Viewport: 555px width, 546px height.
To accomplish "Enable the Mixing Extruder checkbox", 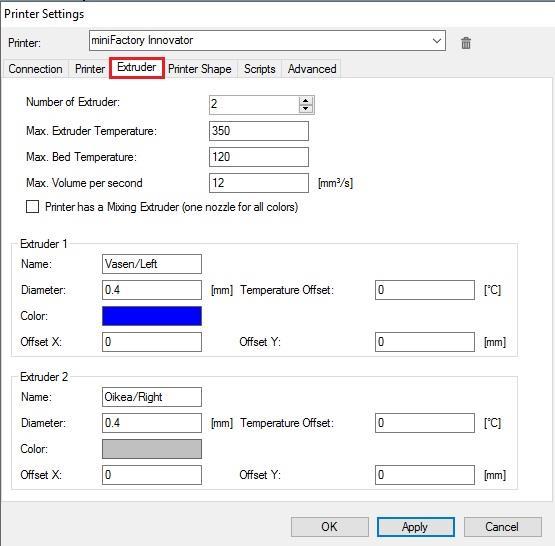I will pyautogui.click(x=33, y=207).
